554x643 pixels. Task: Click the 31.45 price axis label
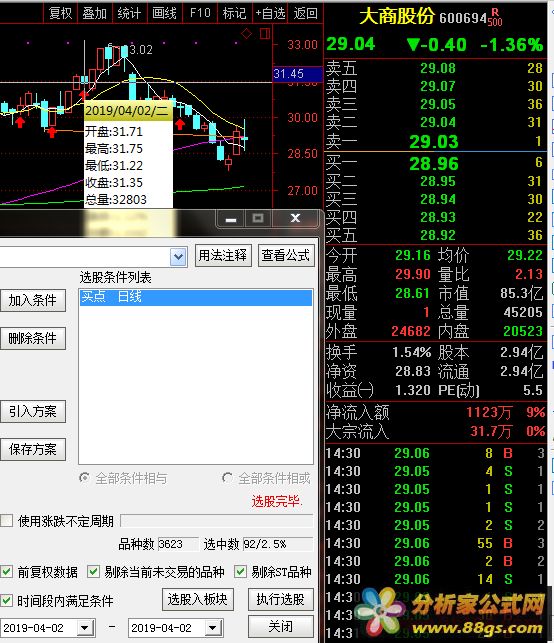[x=297, y=74]
